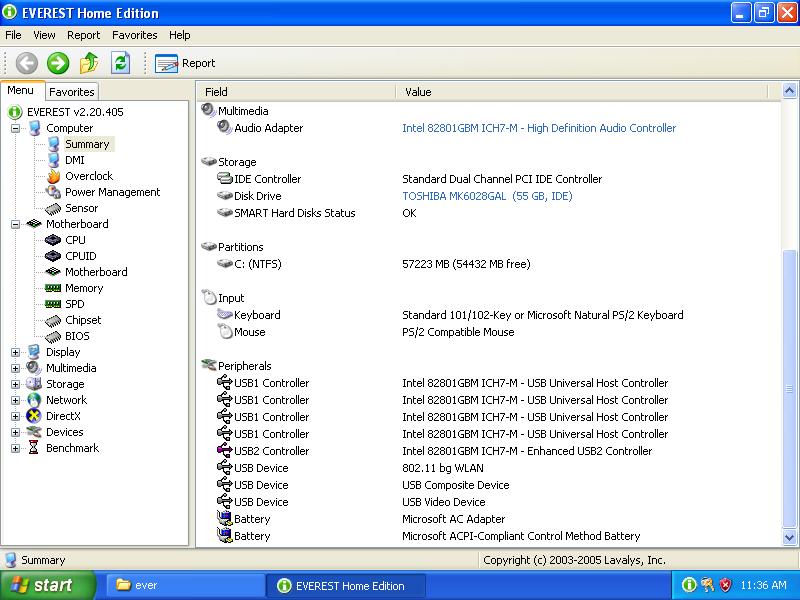Open the TOSHIBA MK6028GAL disk drive link

pos(487,196)
